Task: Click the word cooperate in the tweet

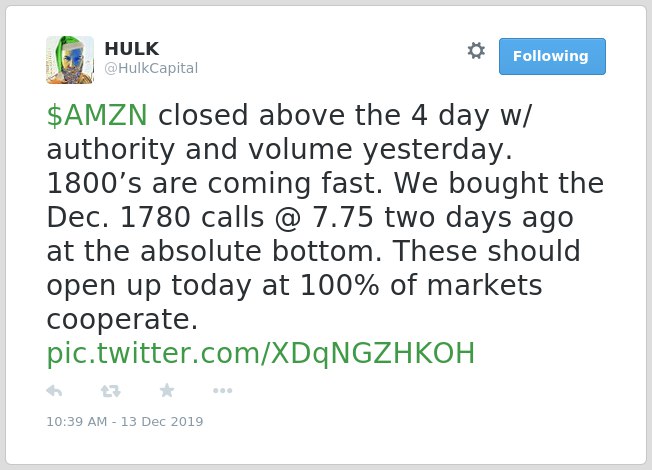Action: click(118, 319)
